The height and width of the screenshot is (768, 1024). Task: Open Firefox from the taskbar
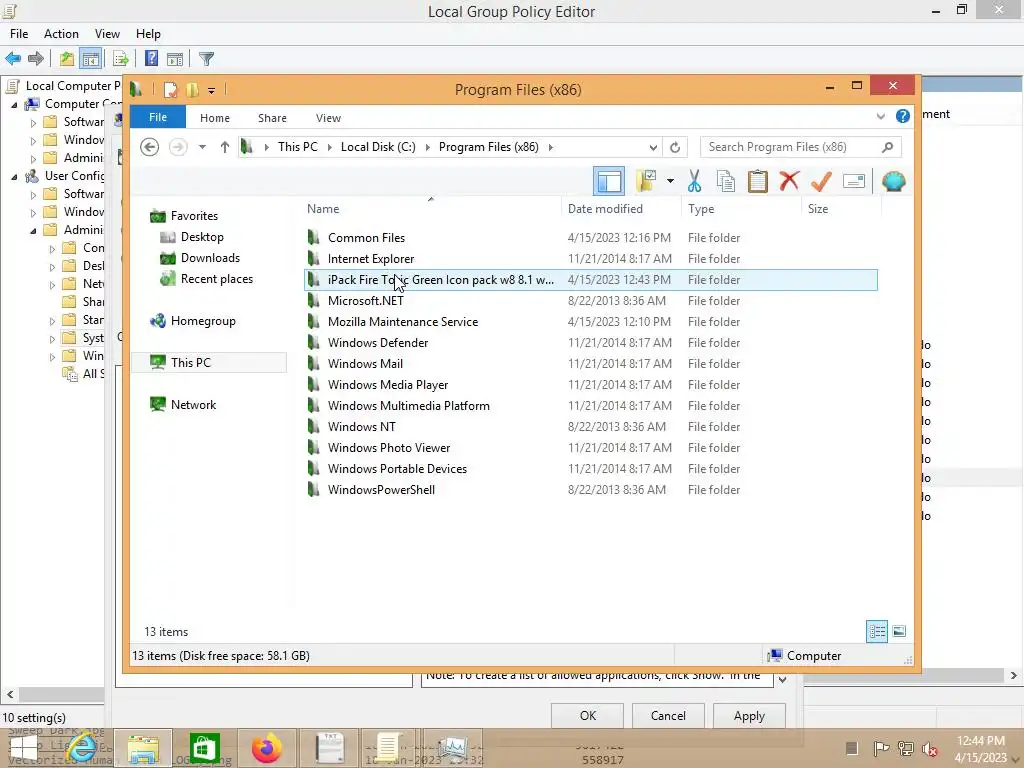266,748
